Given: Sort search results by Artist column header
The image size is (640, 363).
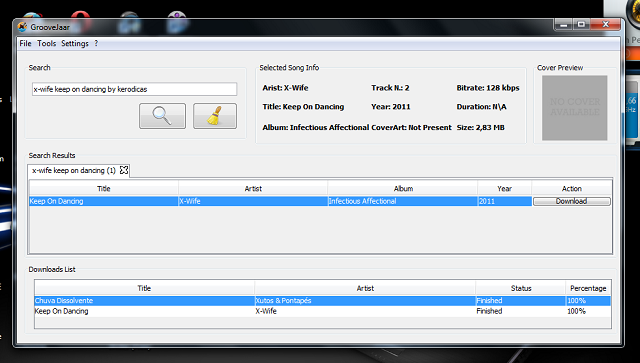Looking at the screenshot, I should point(253,189).
